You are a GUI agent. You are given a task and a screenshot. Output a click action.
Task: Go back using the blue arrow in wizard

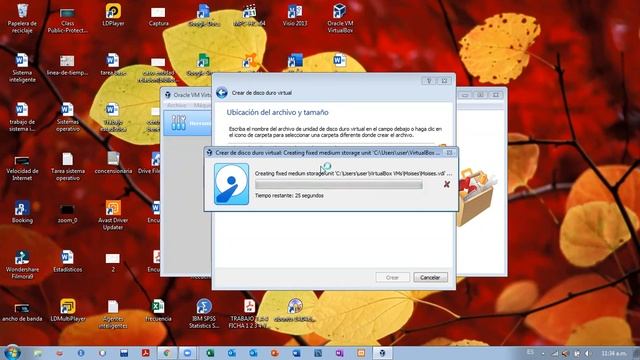pos(222,93)
